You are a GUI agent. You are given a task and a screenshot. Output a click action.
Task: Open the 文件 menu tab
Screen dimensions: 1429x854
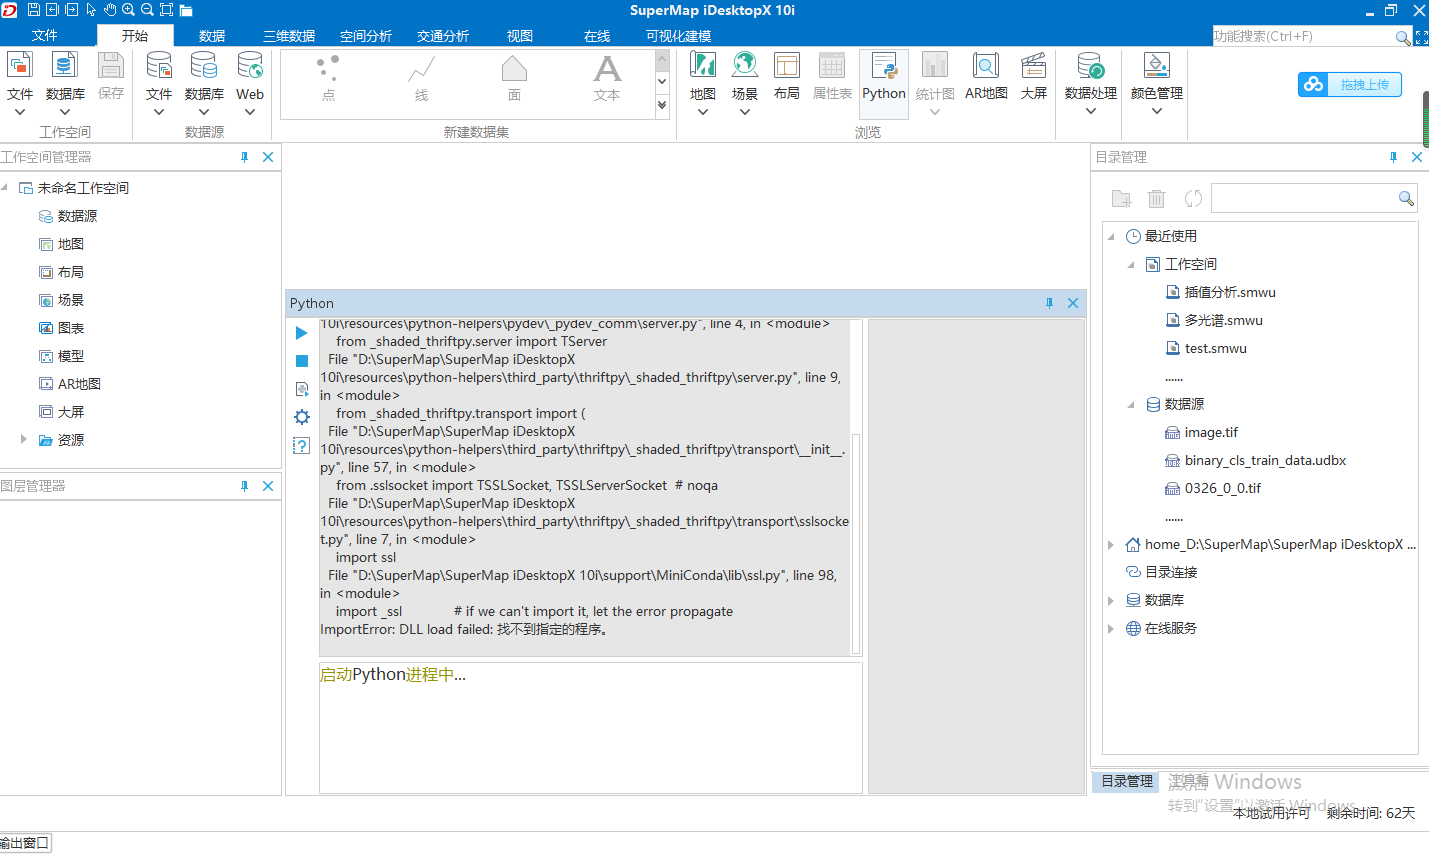45,35
